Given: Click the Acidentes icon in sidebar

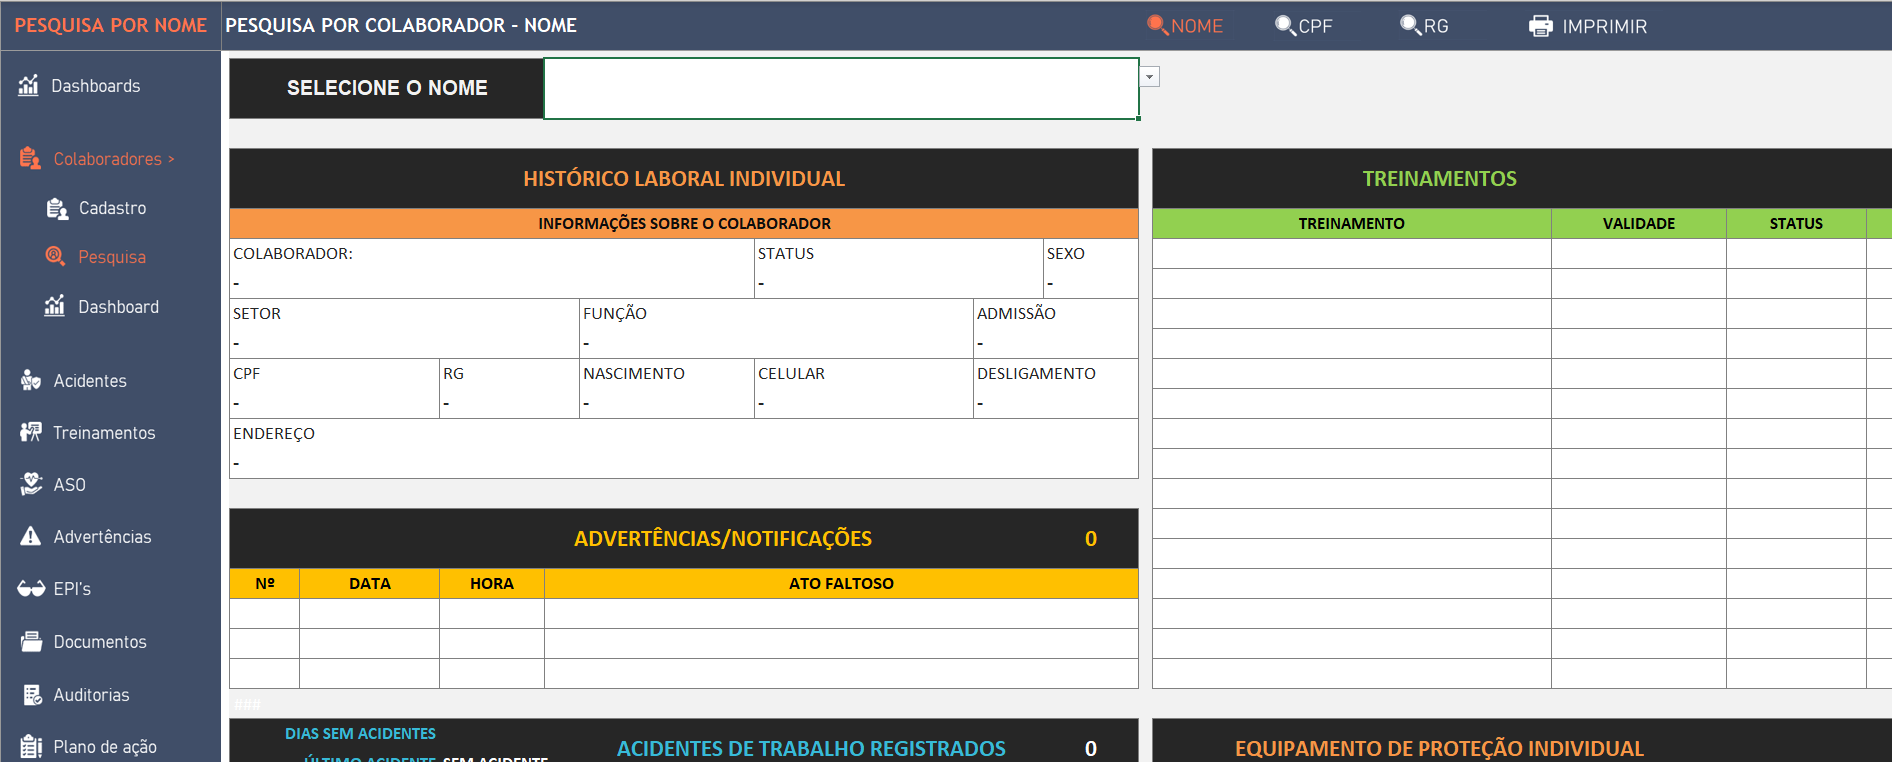Looking at the screenshot, I should pyautogui.click(x=31, y=381).
